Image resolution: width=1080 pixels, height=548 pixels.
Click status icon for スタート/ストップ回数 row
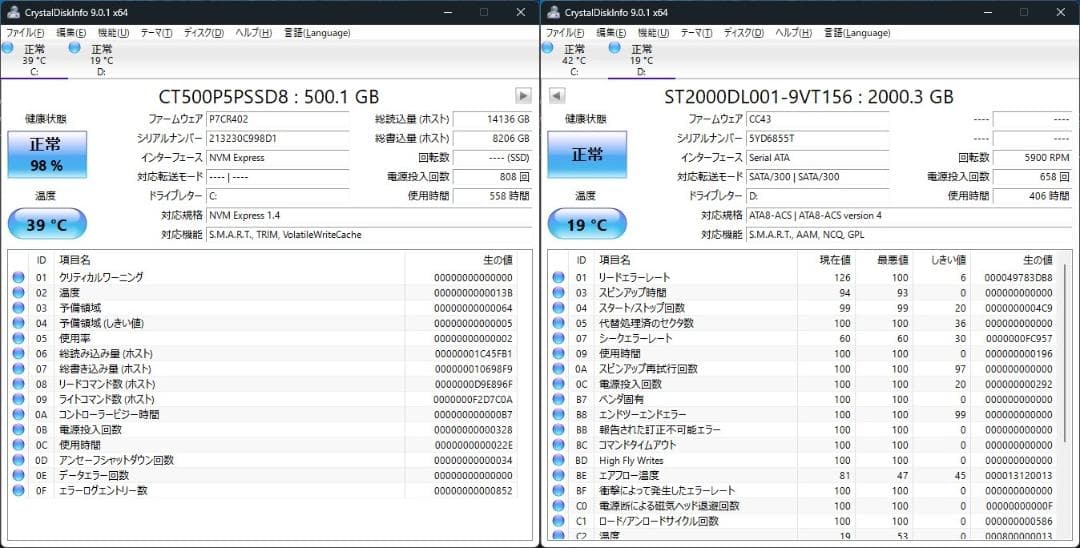(x=559, y=308)
